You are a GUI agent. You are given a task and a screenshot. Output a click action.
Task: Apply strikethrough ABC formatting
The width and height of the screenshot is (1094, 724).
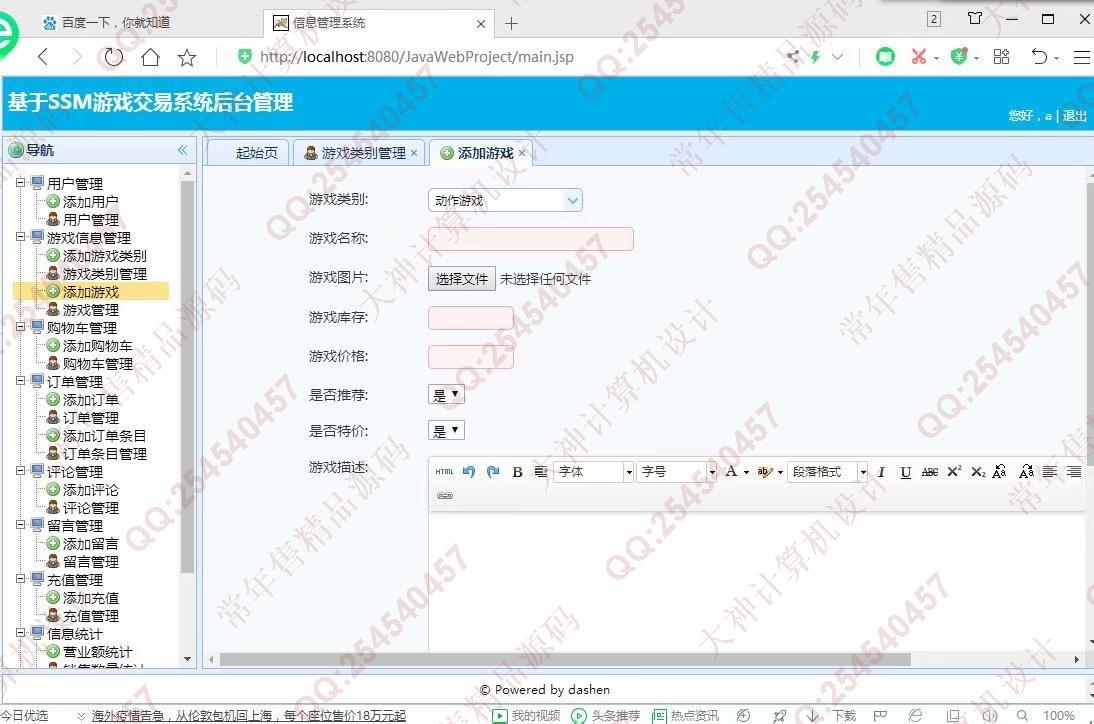[929, 472]
